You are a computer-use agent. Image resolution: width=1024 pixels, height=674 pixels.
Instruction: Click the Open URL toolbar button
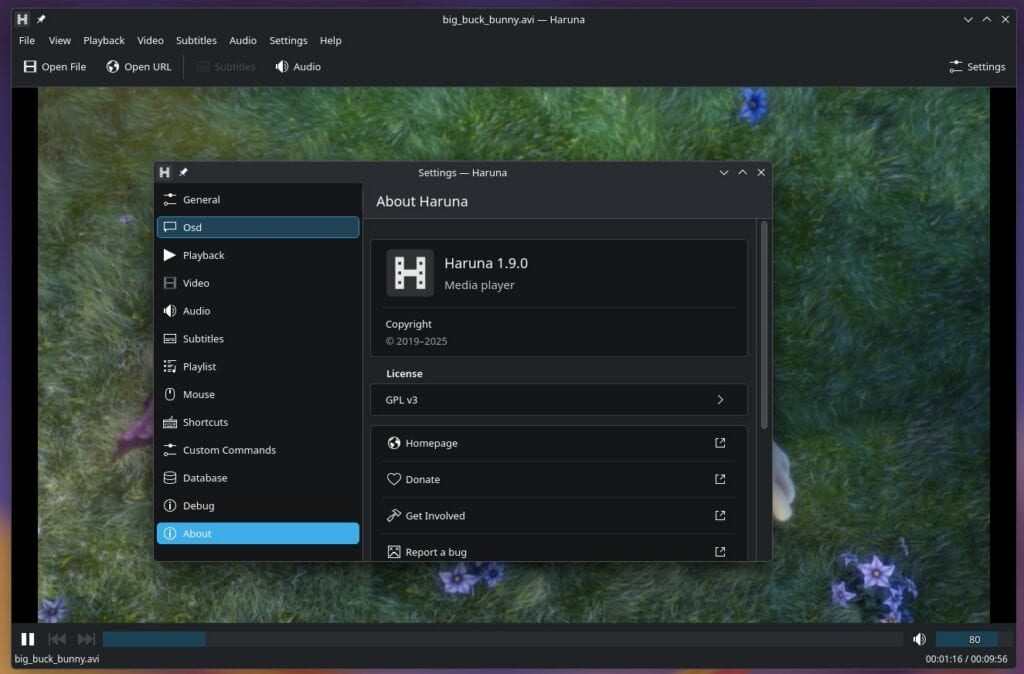point(139,67)
